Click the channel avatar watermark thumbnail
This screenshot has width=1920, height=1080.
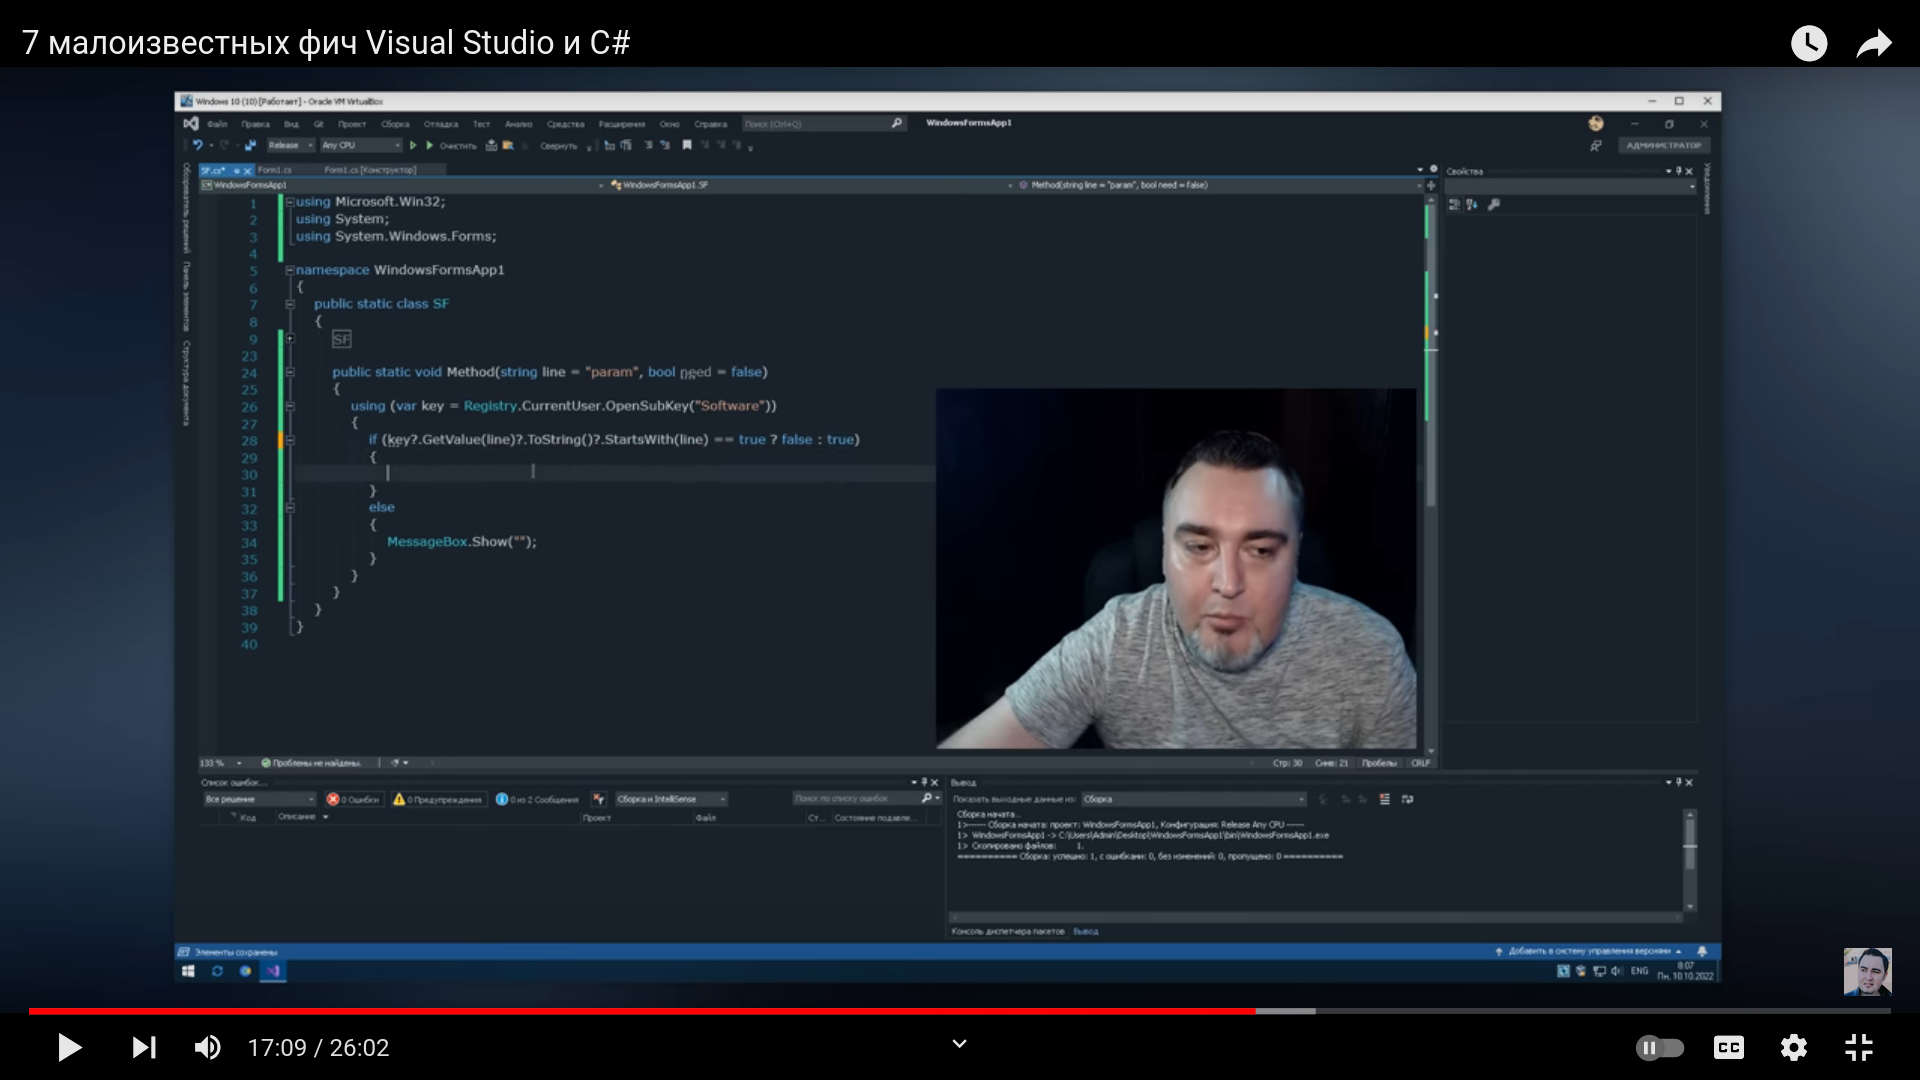coord(1867,971)
